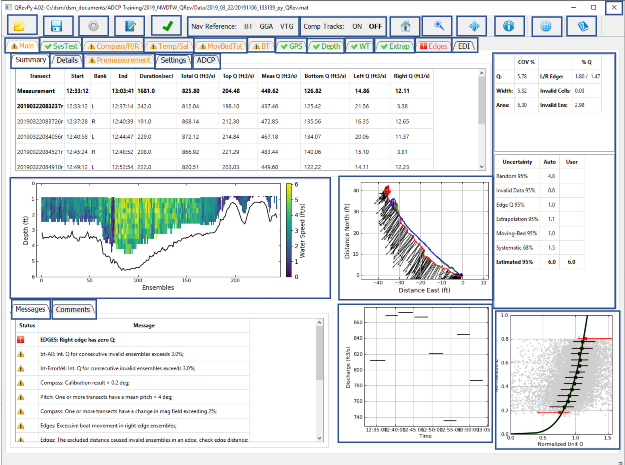The height and width of the screenshot is (465, 625).
Task: Click the Duration(sec) column header
Action: click(x=156, y=76)
